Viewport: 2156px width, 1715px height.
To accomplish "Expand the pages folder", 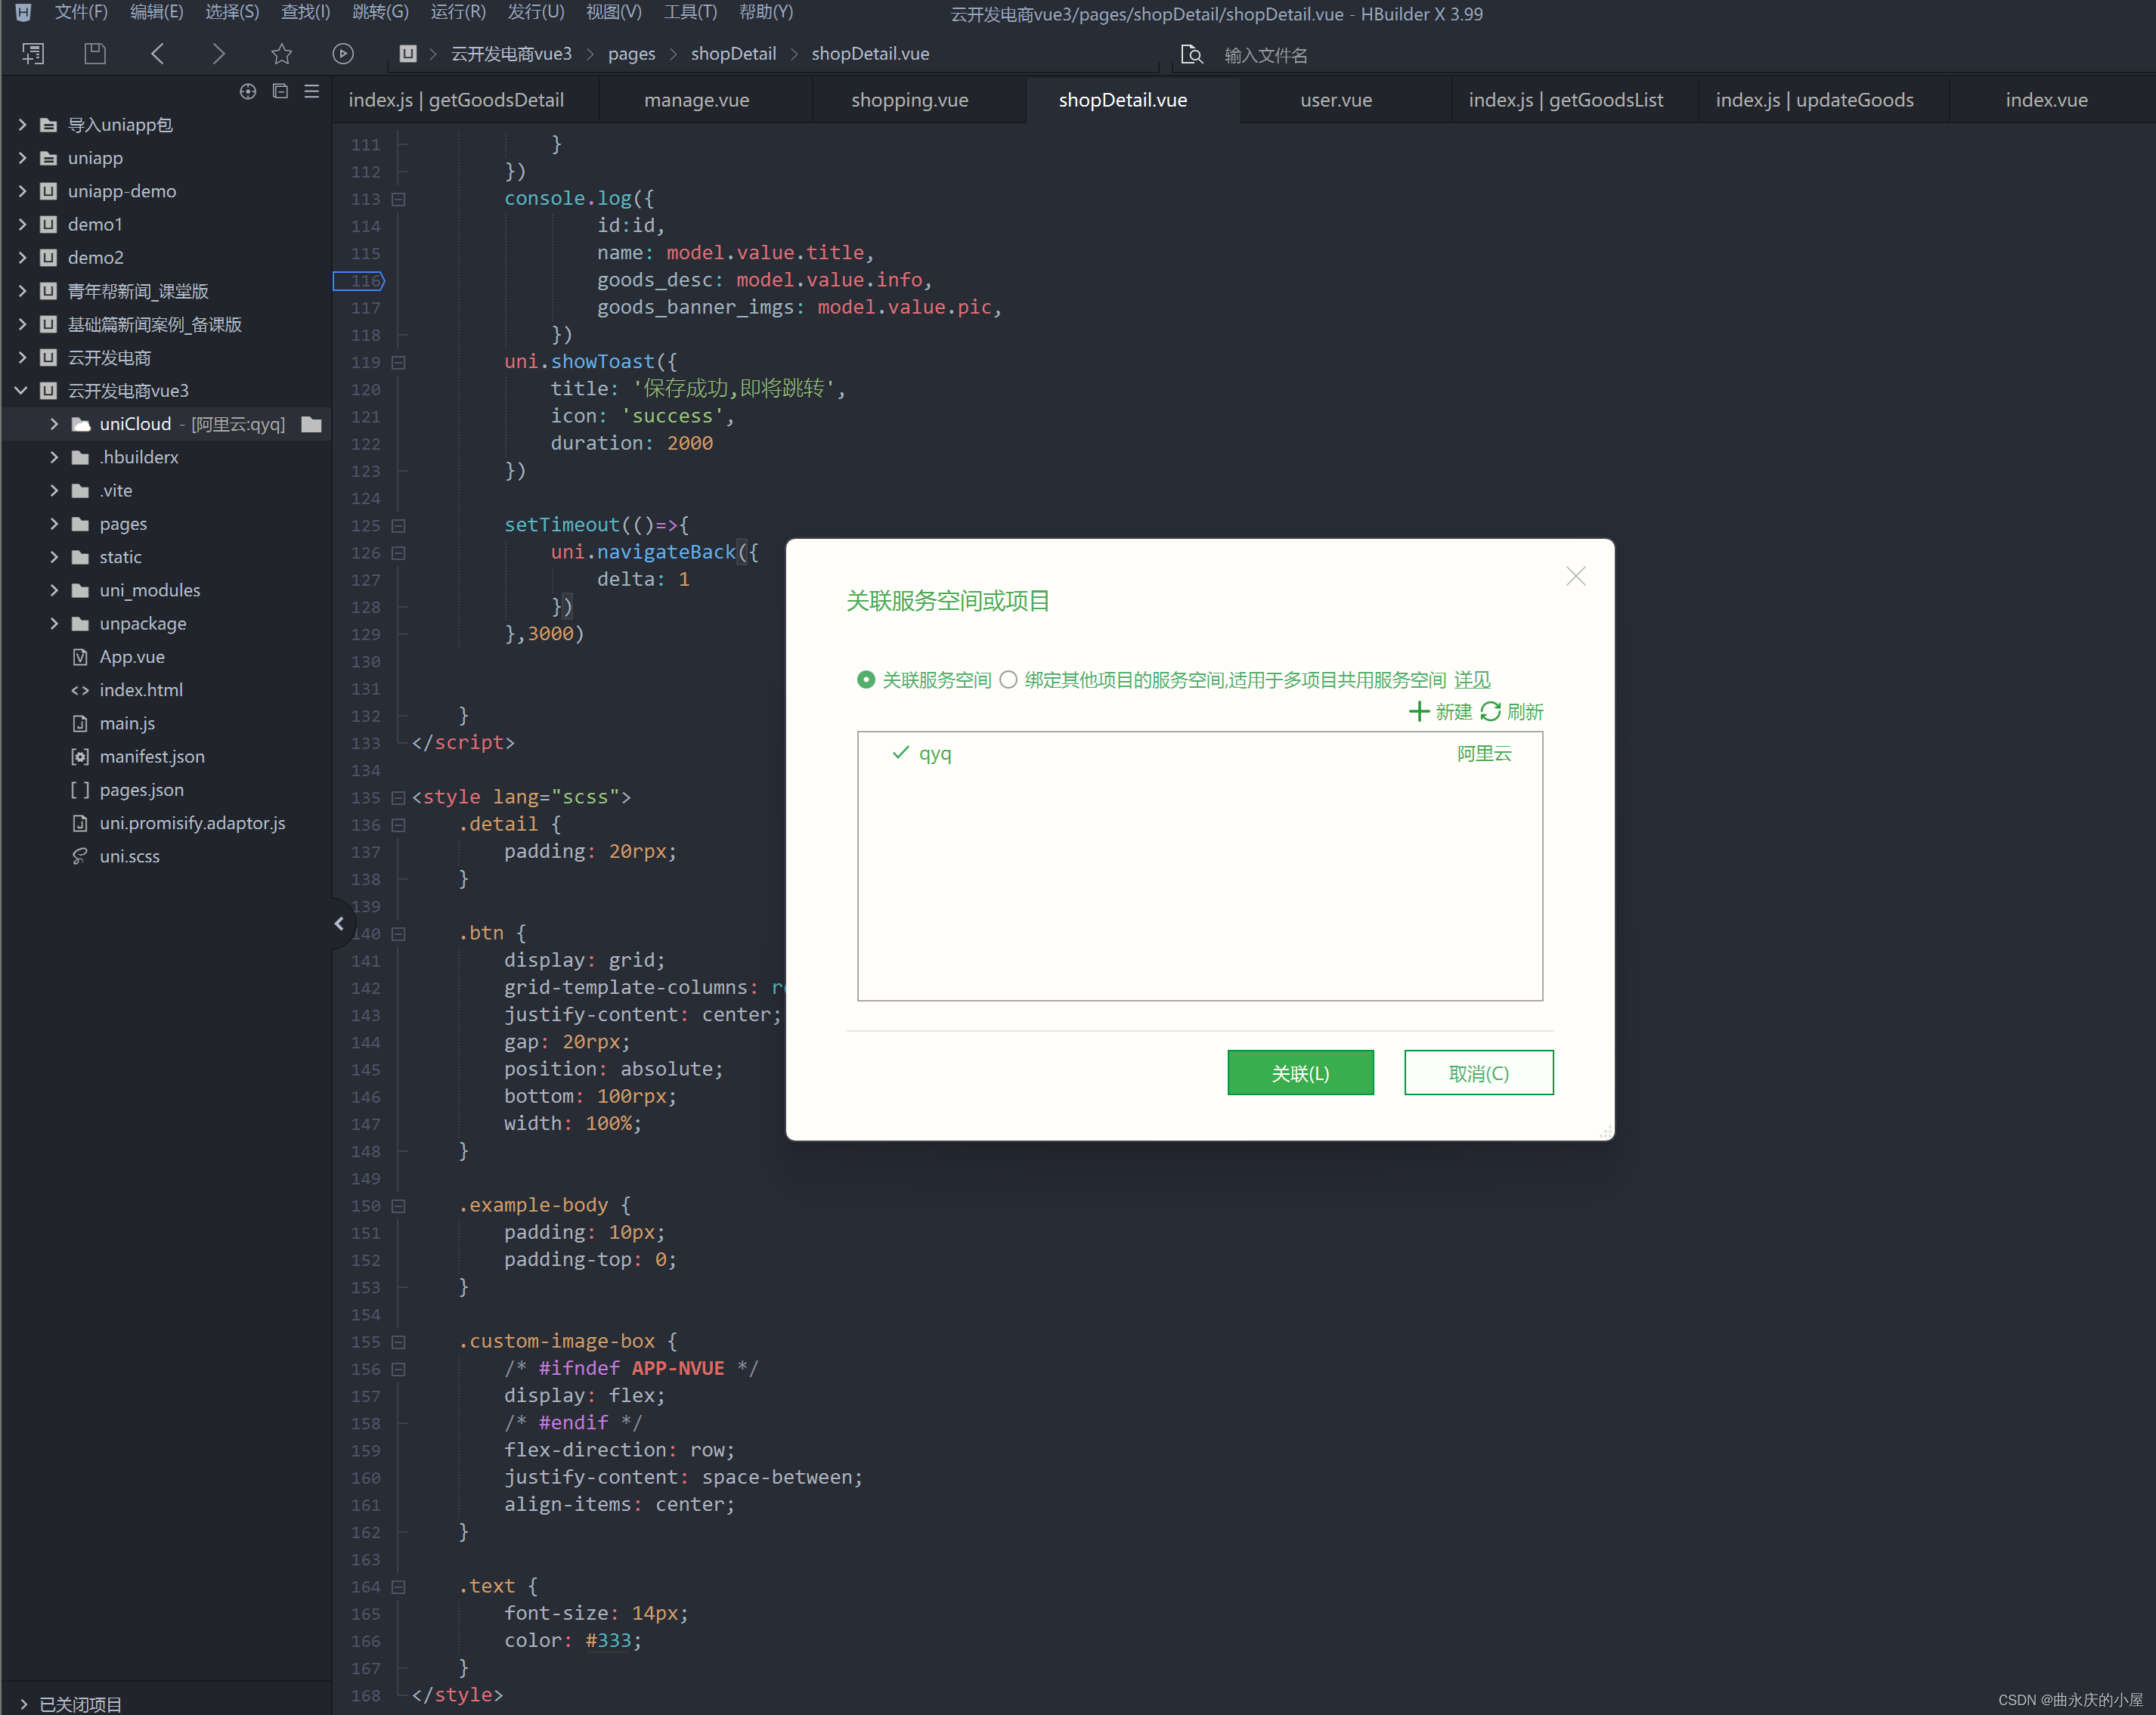I will click(x=54, y=524).
